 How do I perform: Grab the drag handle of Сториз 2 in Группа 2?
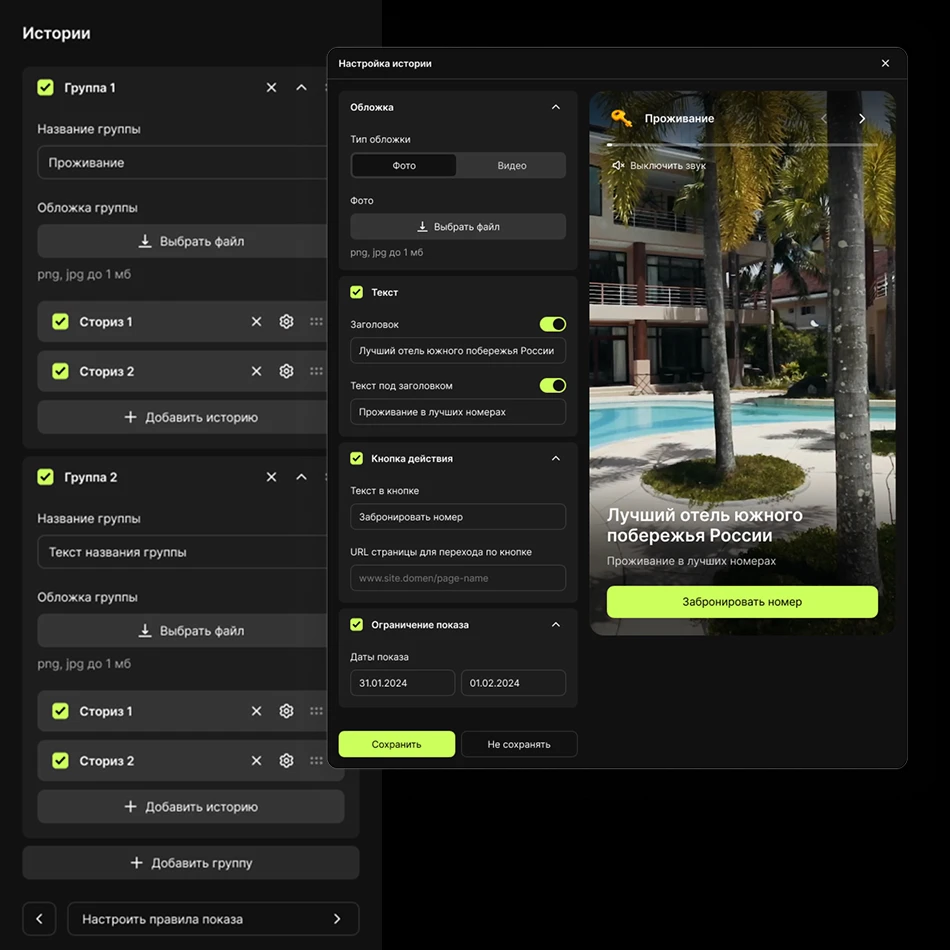(x=316, y=760)
